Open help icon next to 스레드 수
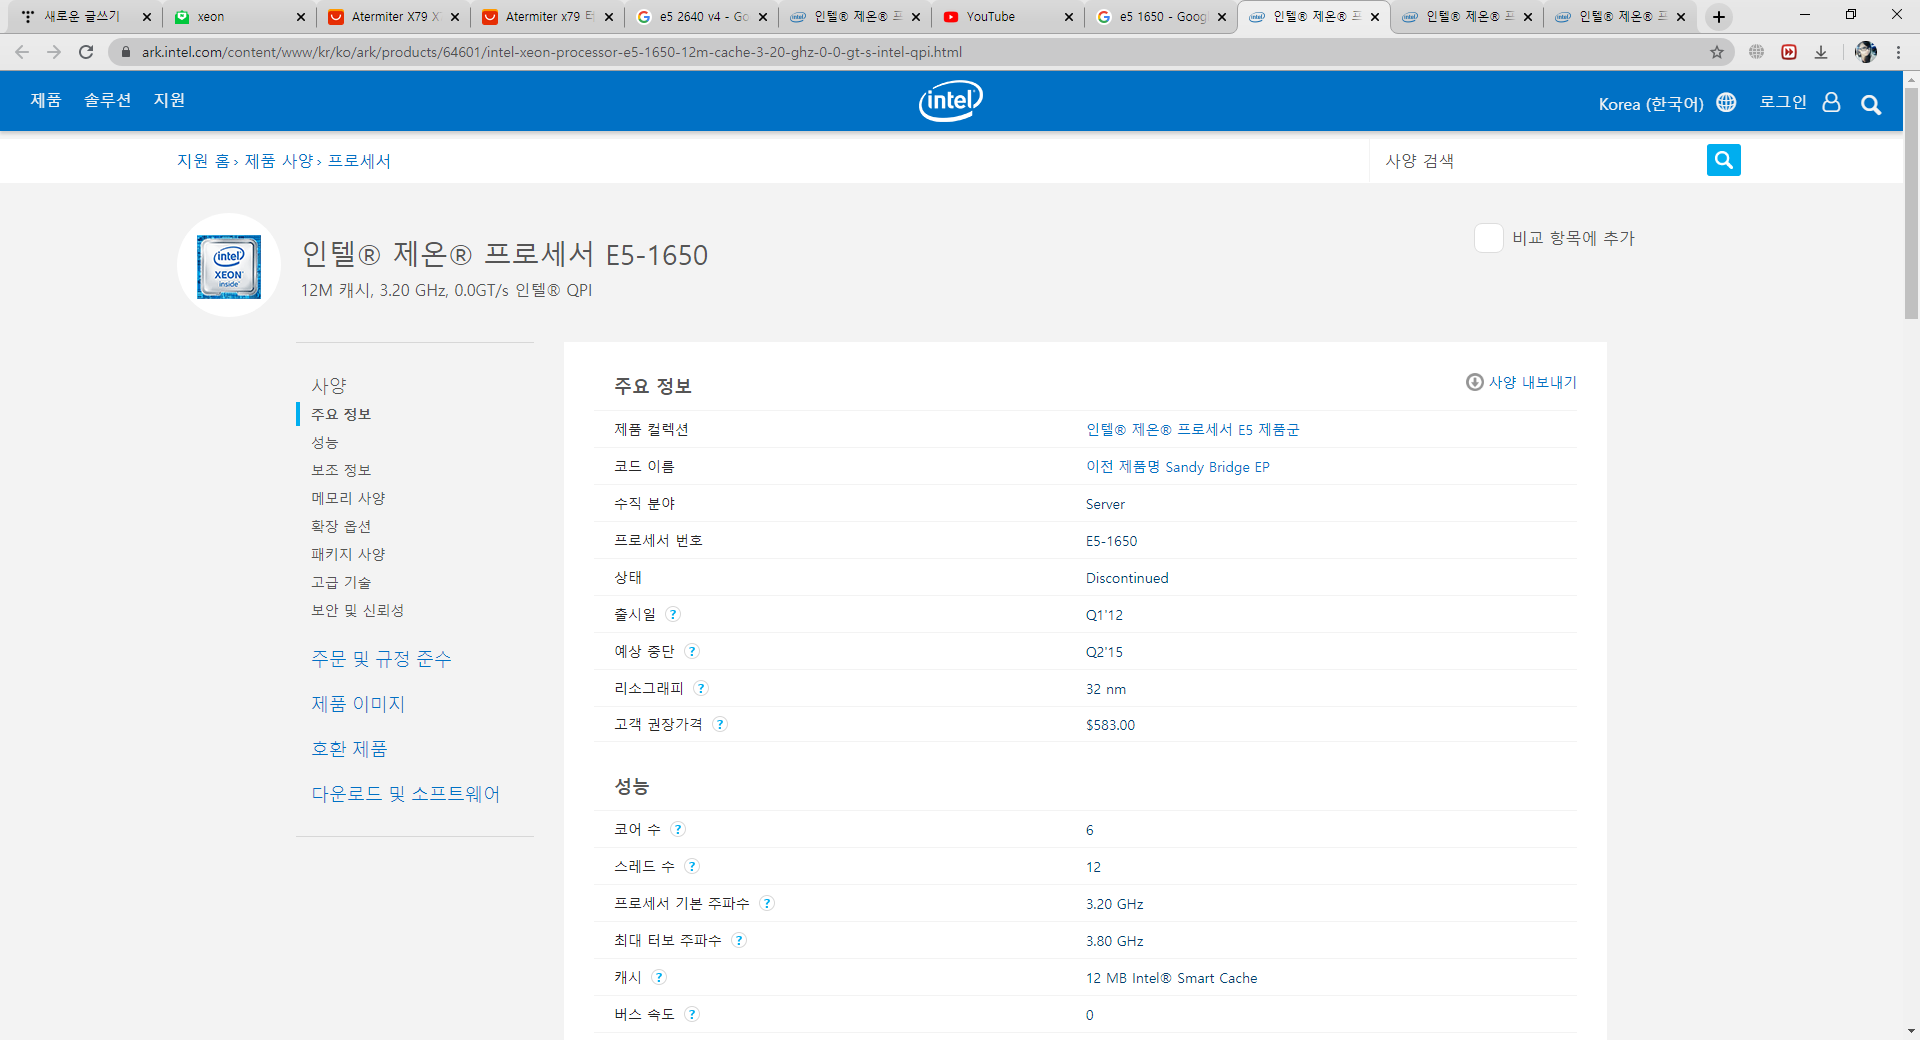 click(692, 866)
